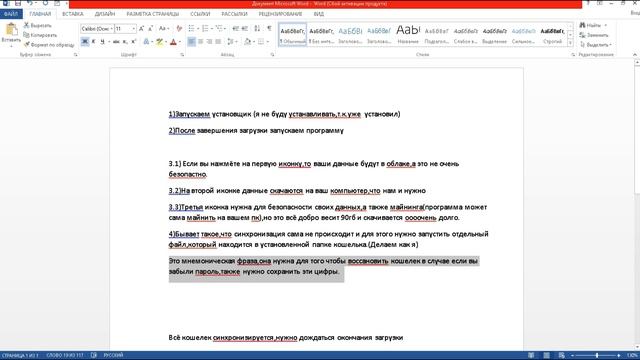Screen dimensions: 640x360
Task: Open paragraph dialog launcher in Абзац group
Action: (x=272, y=55)
